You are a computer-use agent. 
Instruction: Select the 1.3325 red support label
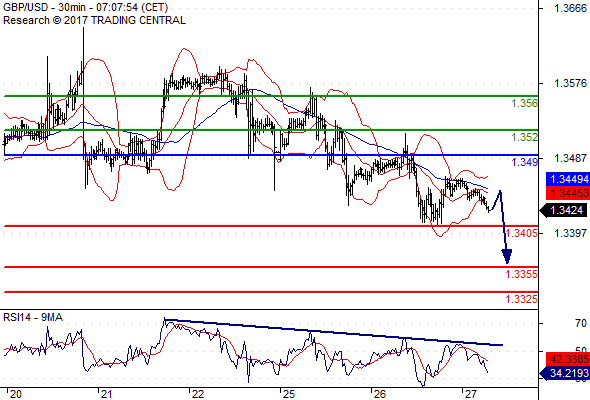pyautogui.click(x=522, y=299)
